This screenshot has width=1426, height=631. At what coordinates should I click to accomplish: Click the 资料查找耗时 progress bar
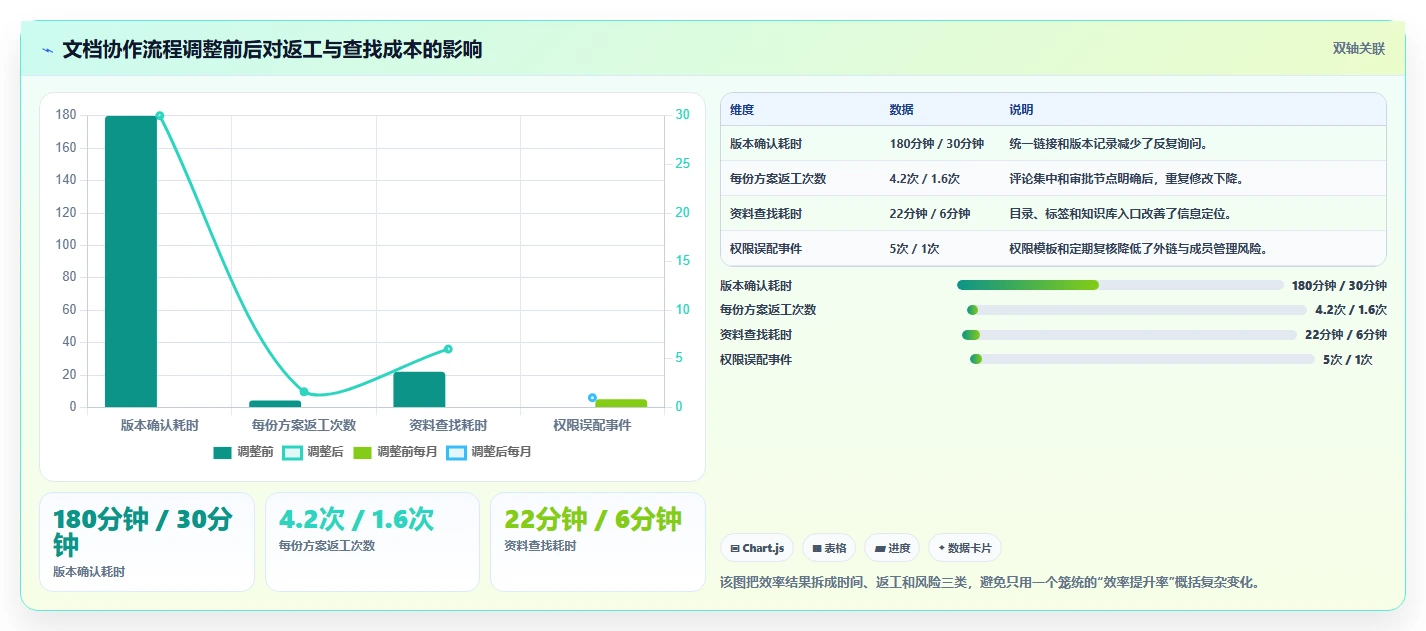1129,335
